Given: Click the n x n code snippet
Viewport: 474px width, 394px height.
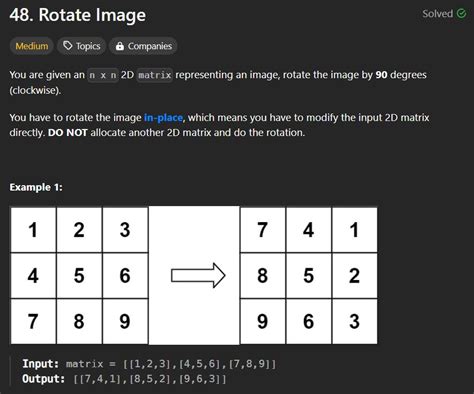Looking at the screenshot, I should point(103,75).
